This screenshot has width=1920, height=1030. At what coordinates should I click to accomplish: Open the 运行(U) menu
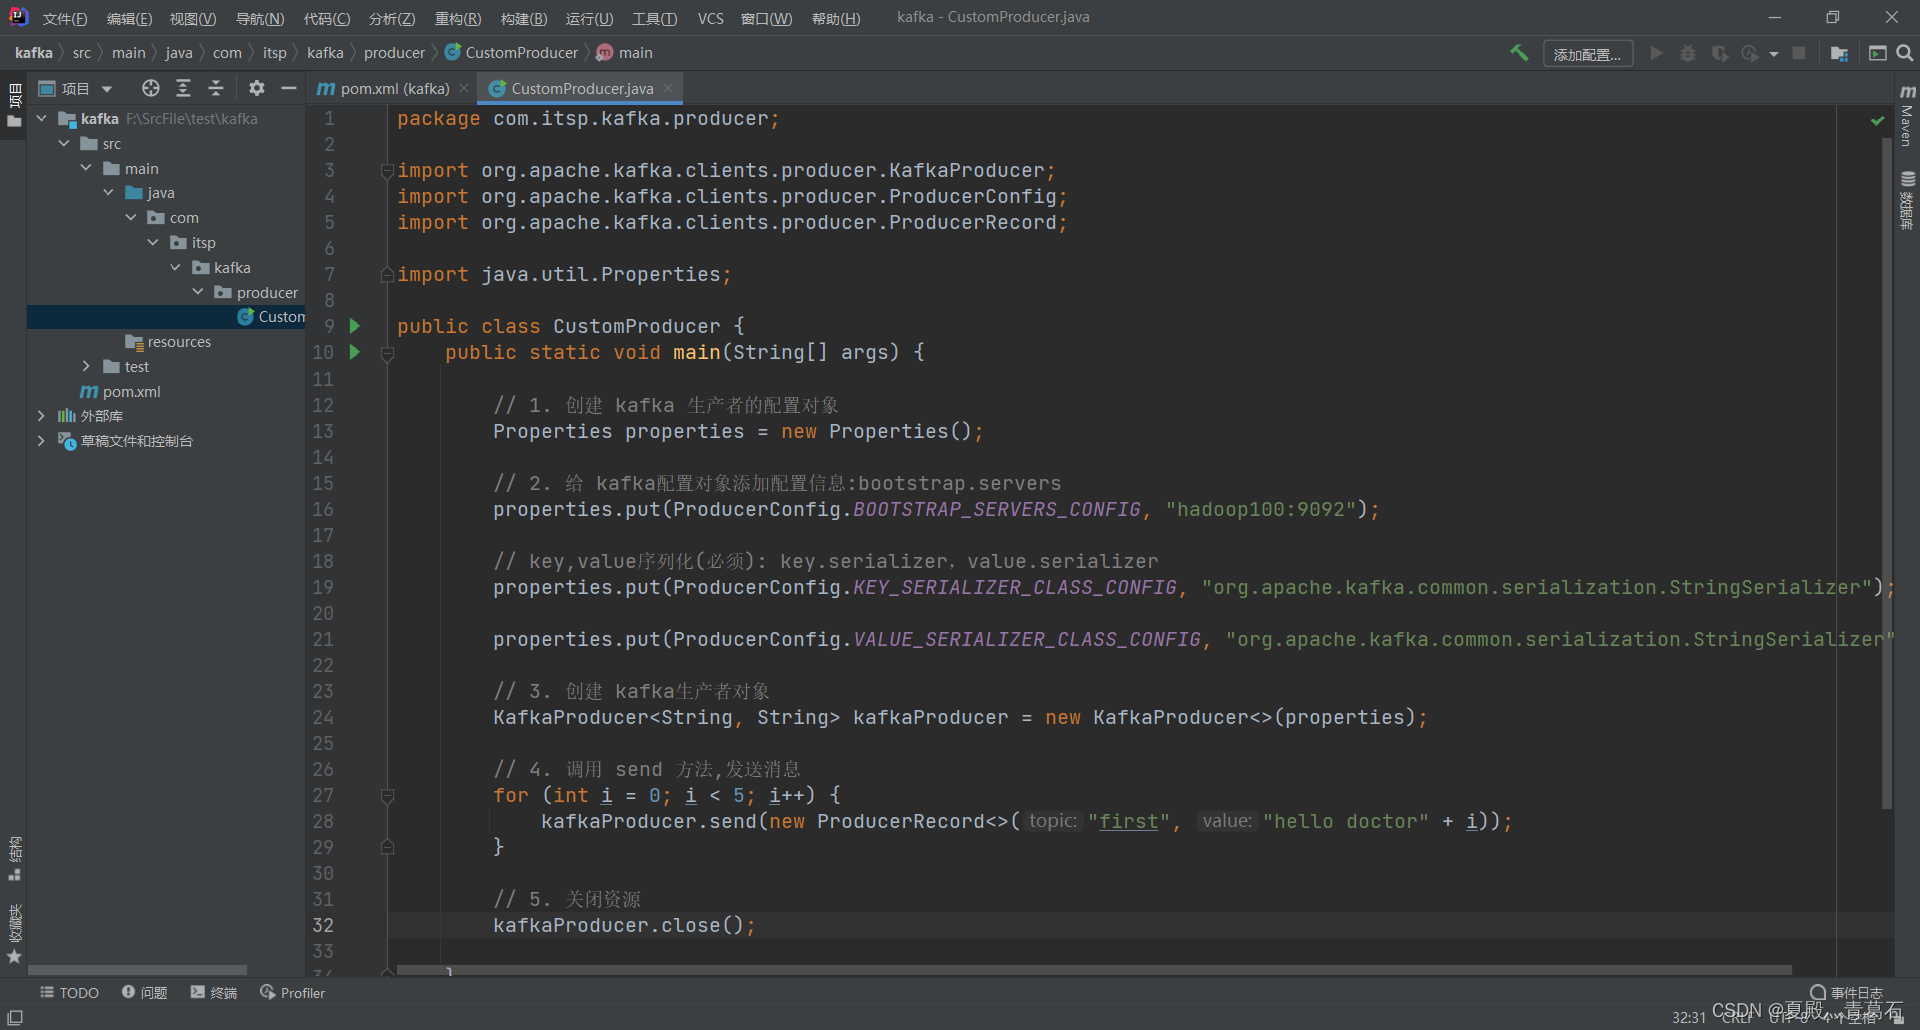coord(590,18)
